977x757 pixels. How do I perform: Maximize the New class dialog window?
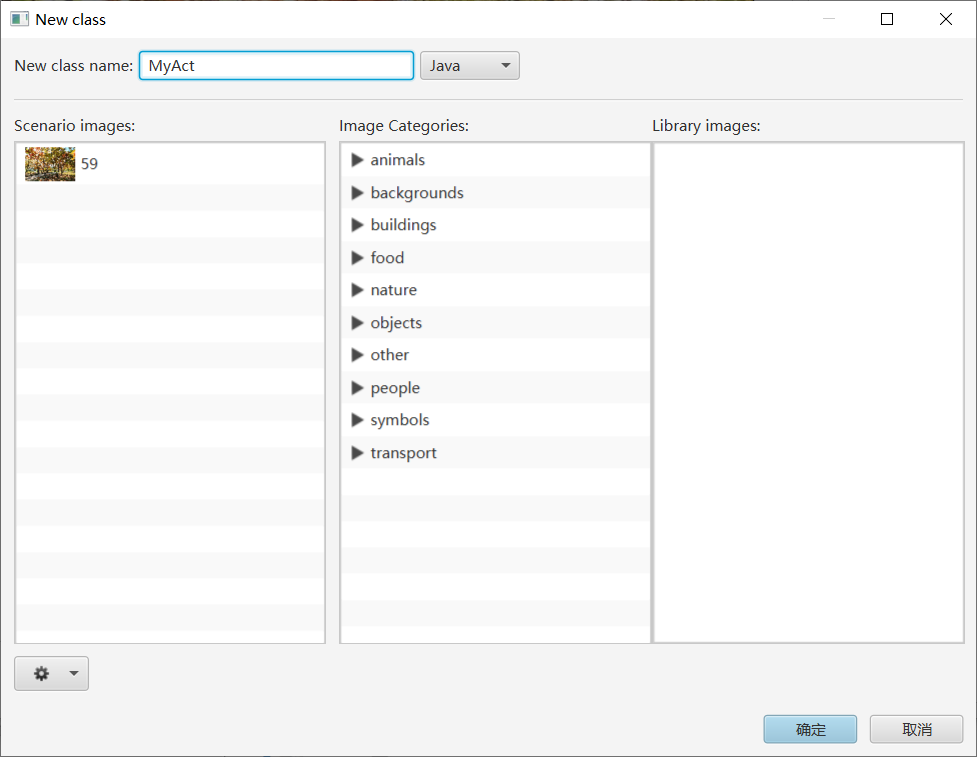pos(887,19)
